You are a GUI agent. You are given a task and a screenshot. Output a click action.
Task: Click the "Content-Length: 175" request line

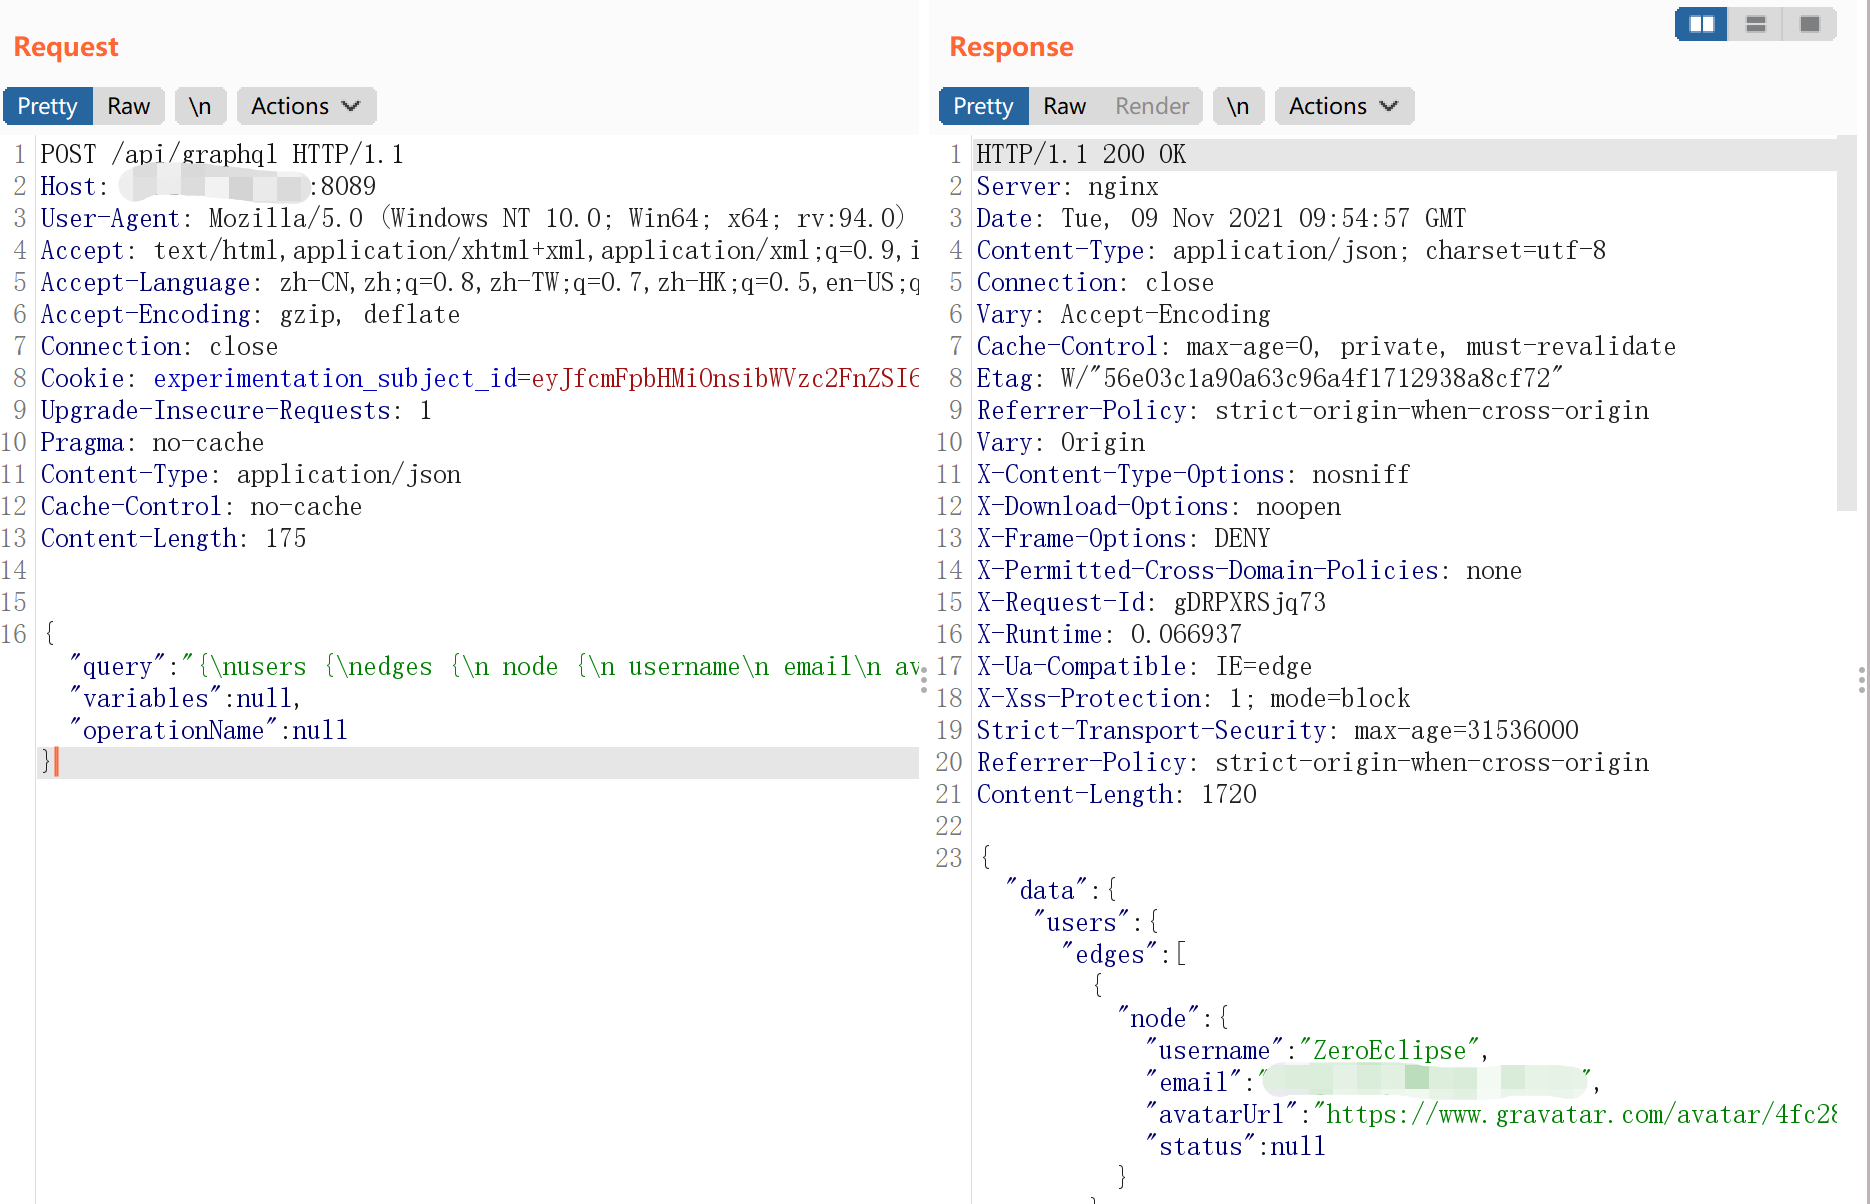173,538
